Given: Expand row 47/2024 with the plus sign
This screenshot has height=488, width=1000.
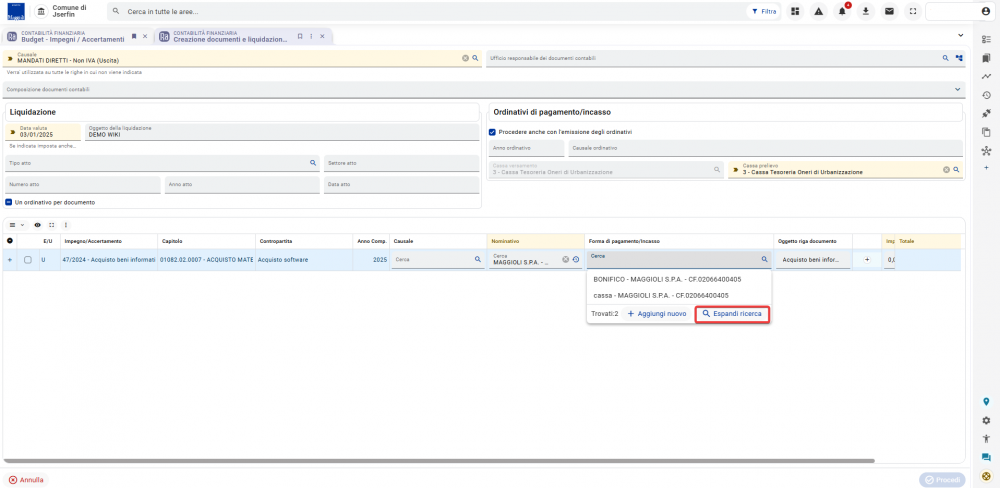Looking at the screenshot, I should 9,260.
